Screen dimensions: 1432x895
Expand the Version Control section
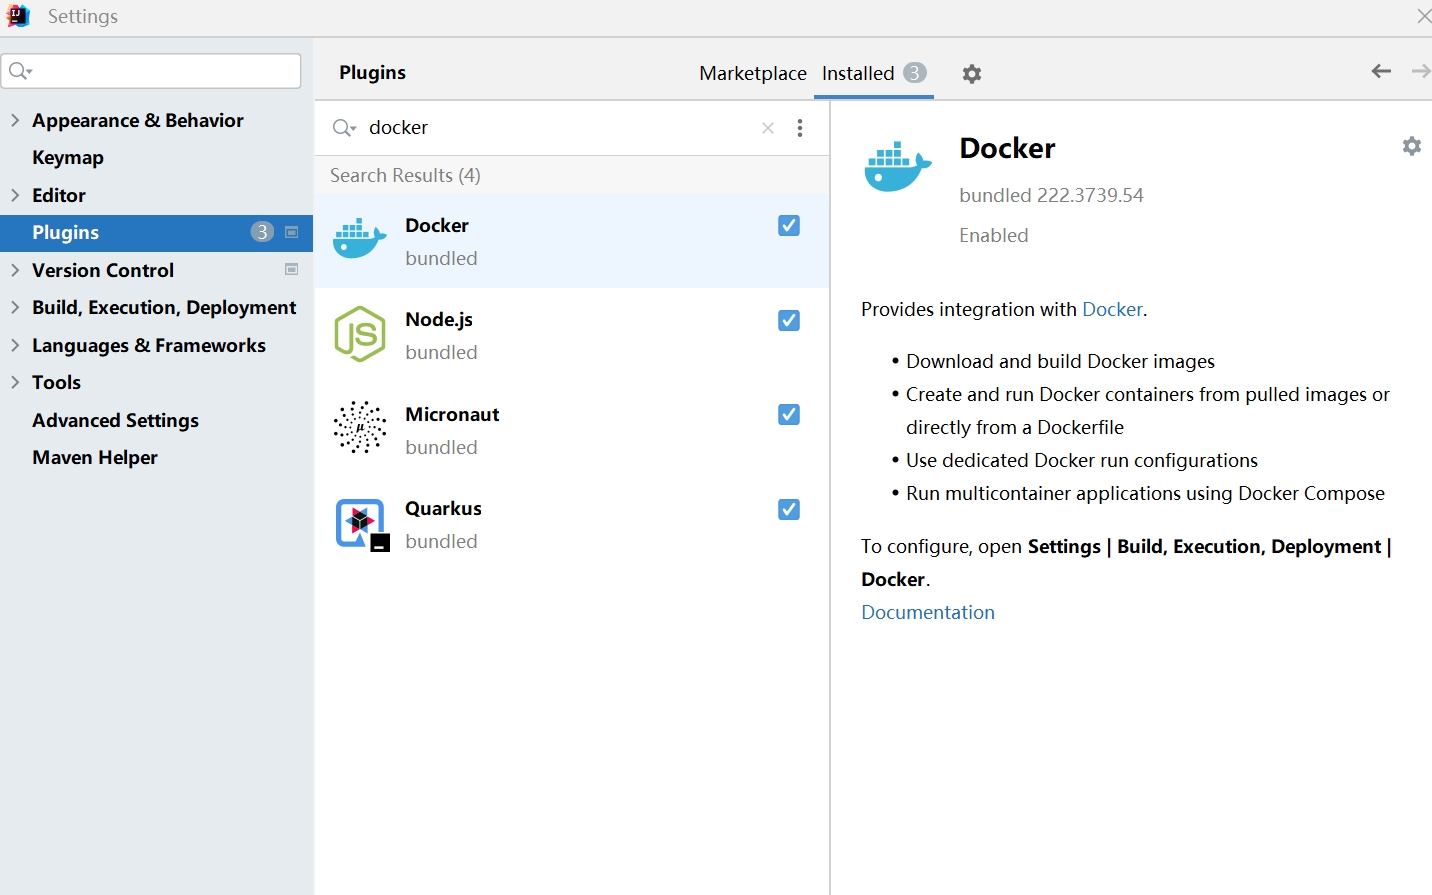[x=15, y=270]
